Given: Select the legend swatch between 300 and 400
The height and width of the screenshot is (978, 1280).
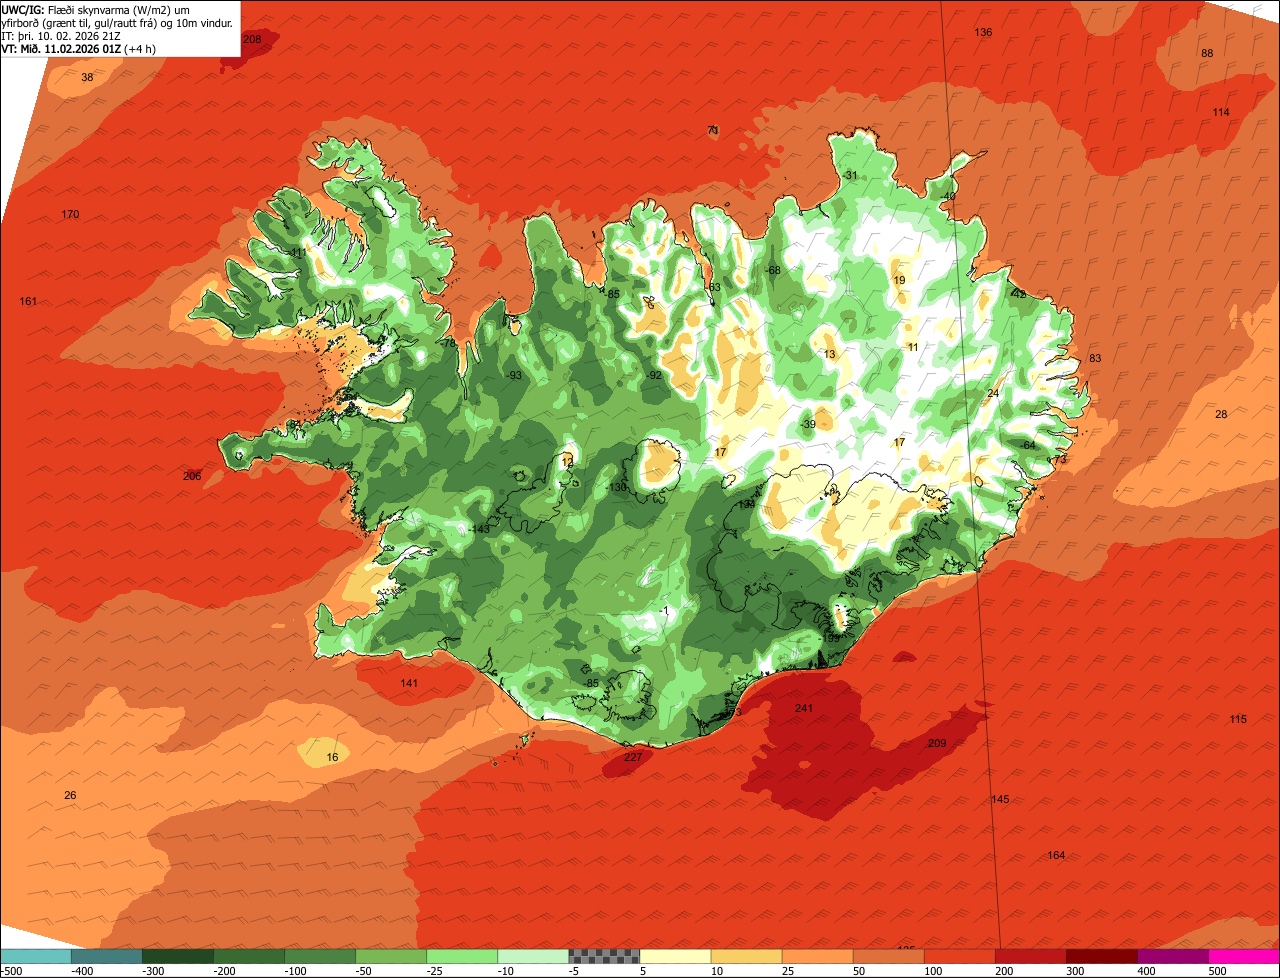Looking at the screenshot, I should (1102, 956).
